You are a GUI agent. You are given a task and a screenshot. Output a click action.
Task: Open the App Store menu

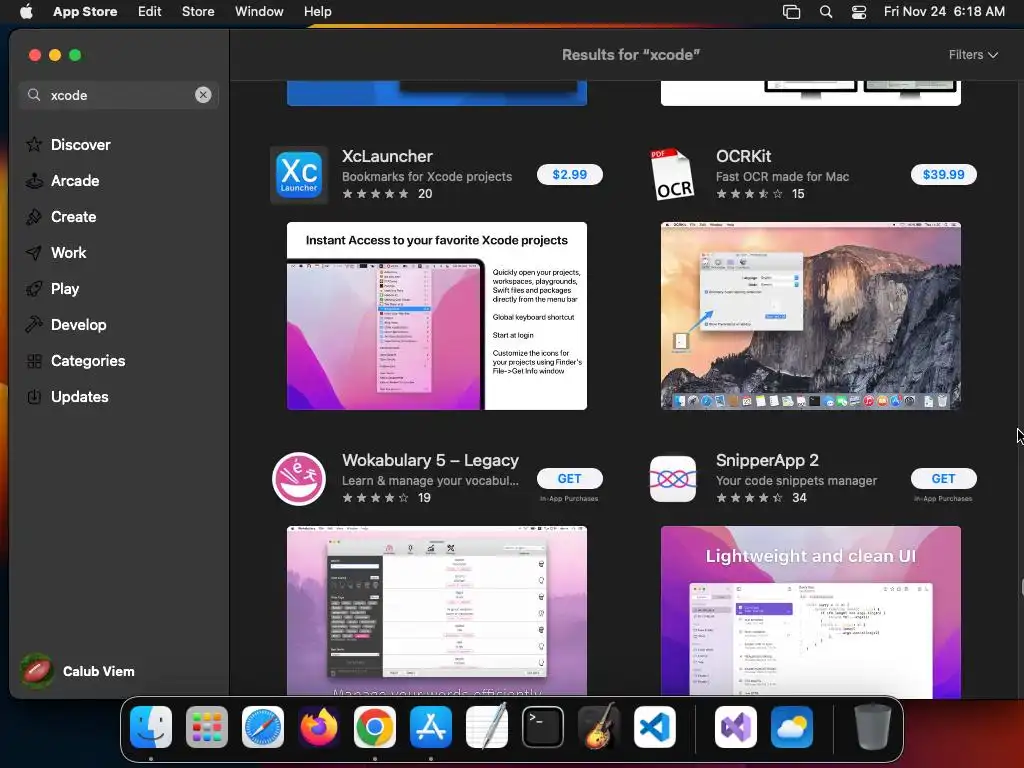coord(85,11)
